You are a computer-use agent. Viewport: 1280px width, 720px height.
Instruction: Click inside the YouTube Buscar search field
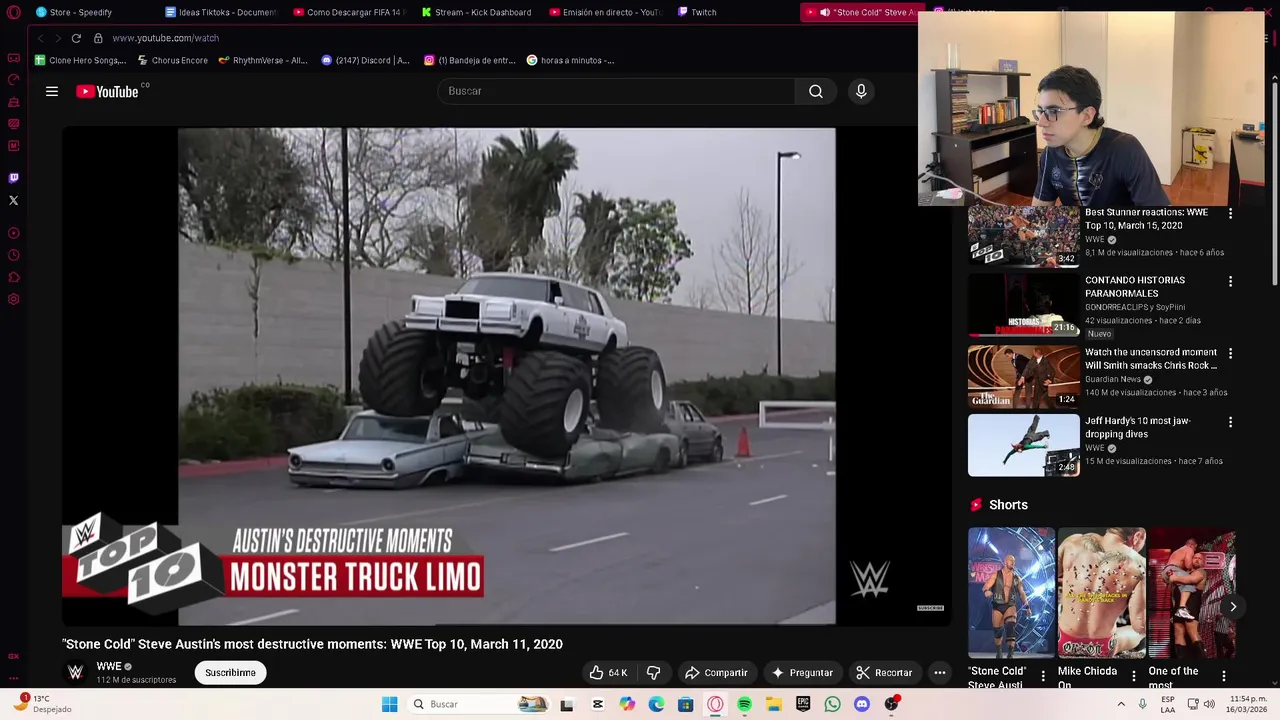[616, 91]
